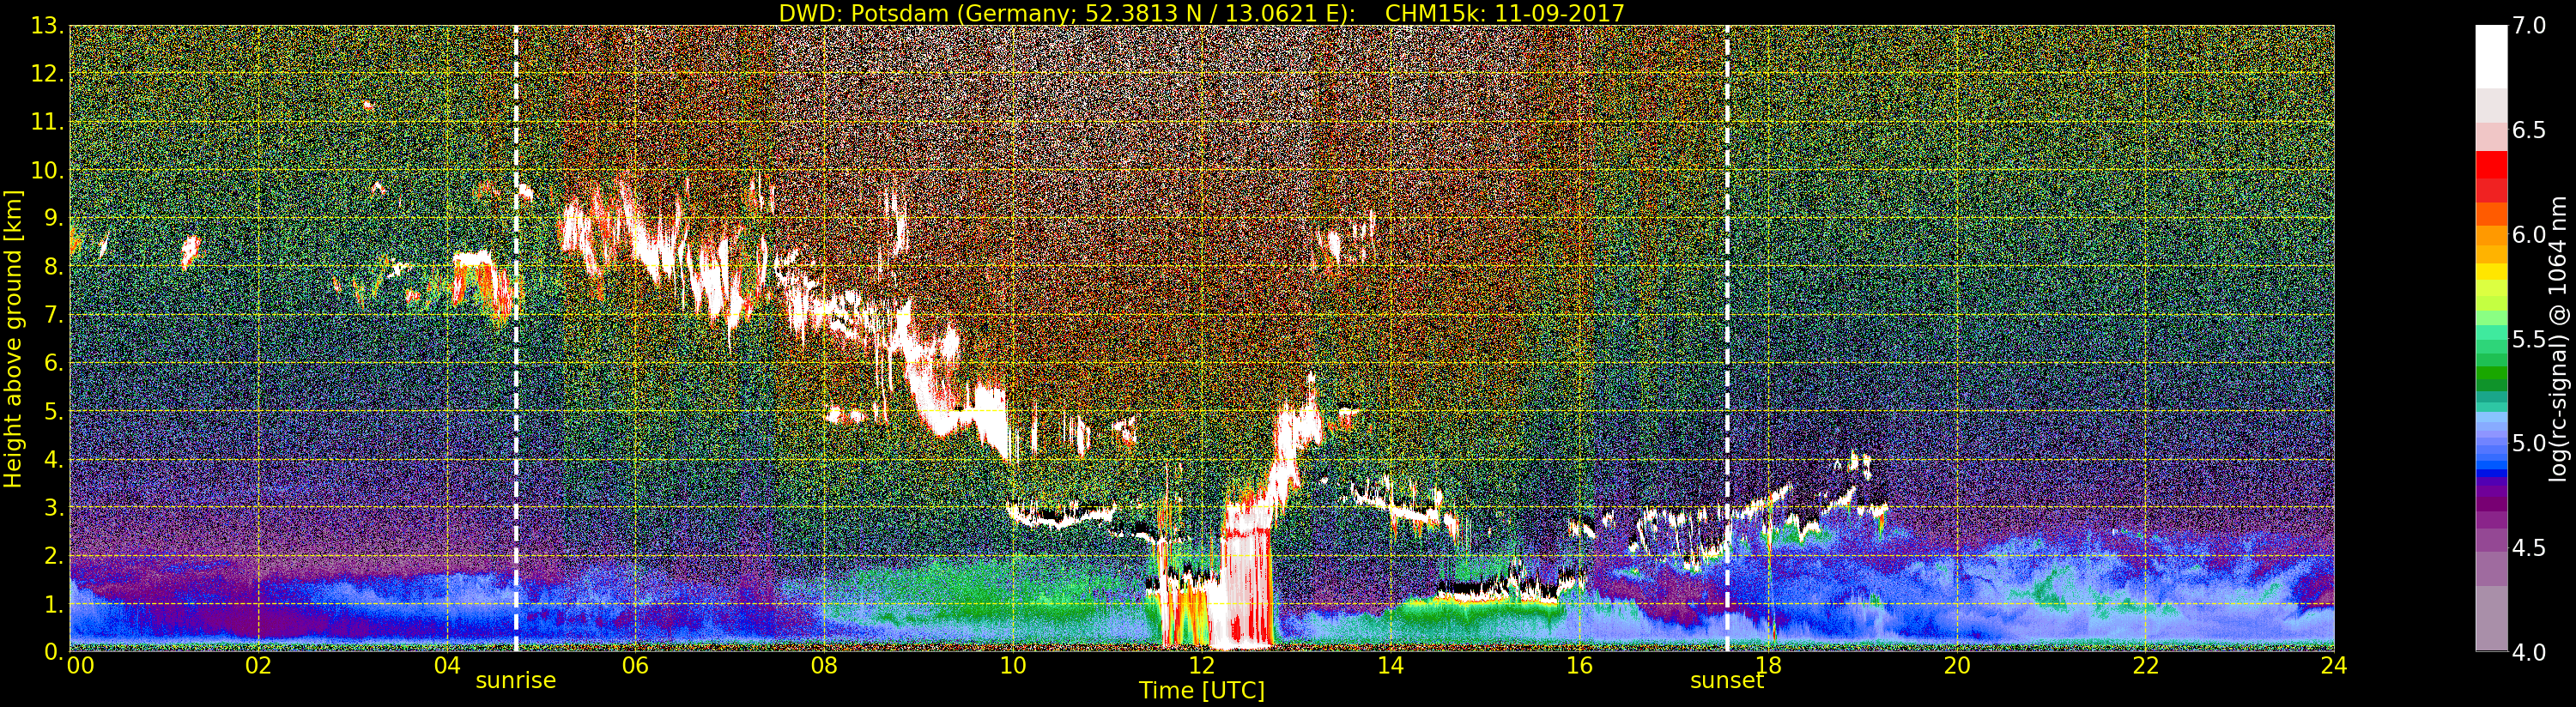2576x707 pixels.
Task: Click the time-axis tick label 00
Action: [x=80, y=666]
